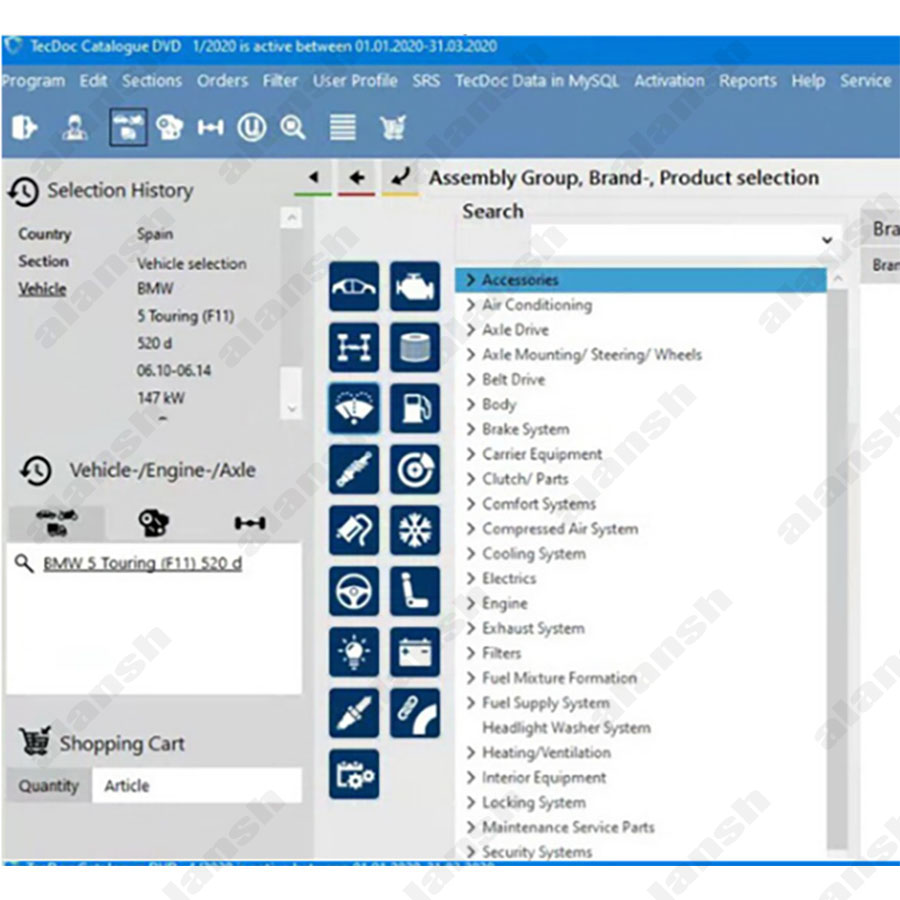The height and width of the screenshot is (900, 900).
Task: Expand the Clutch/ Parts group
Action: tap(471, 479)
